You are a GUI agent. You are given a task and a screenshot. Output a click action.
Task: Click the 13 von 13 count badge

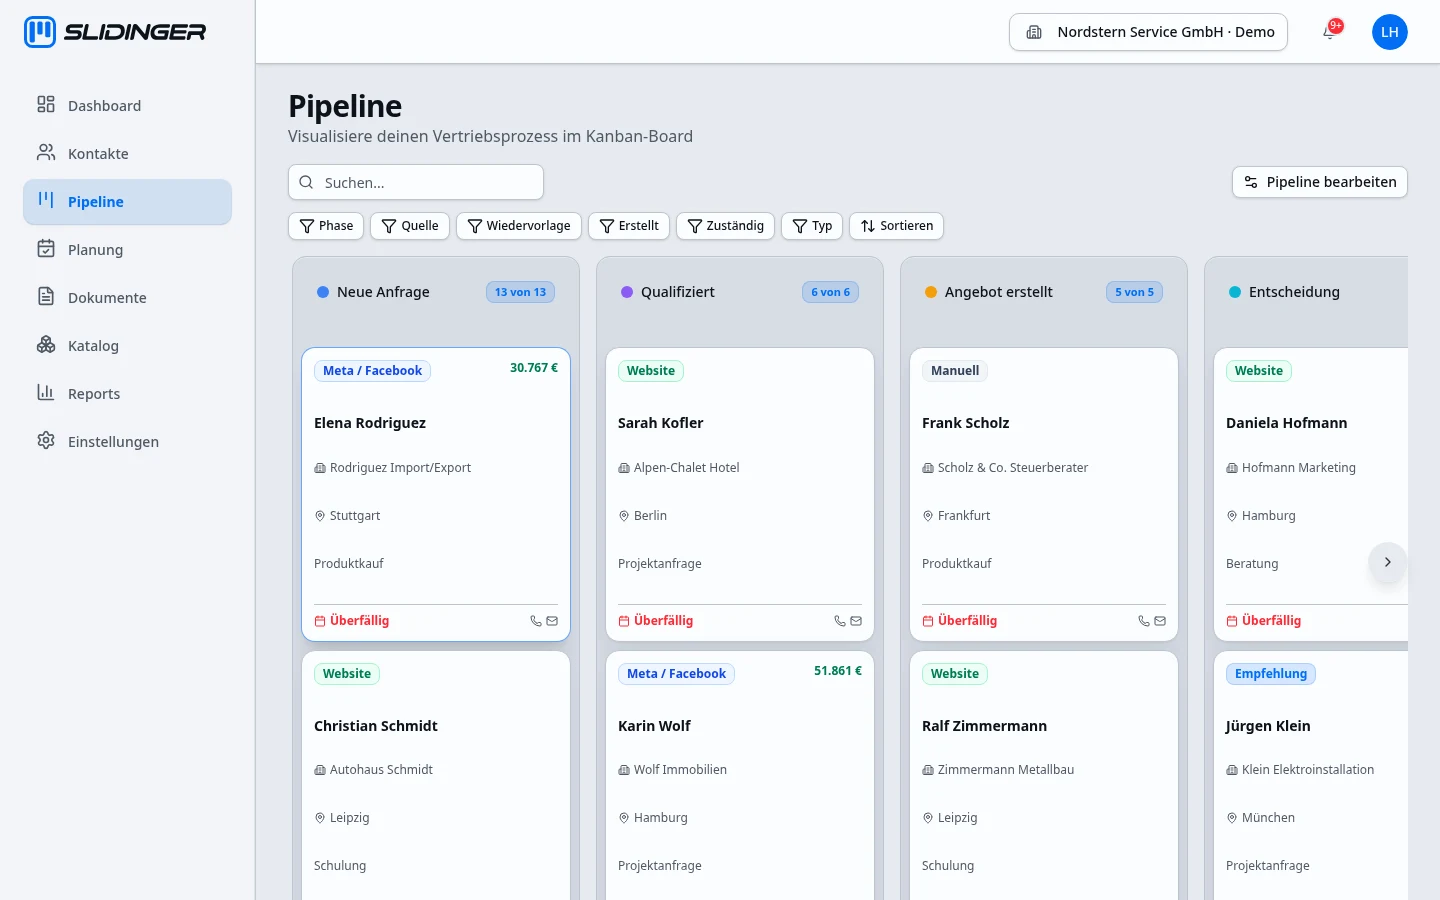click(520, 292)
